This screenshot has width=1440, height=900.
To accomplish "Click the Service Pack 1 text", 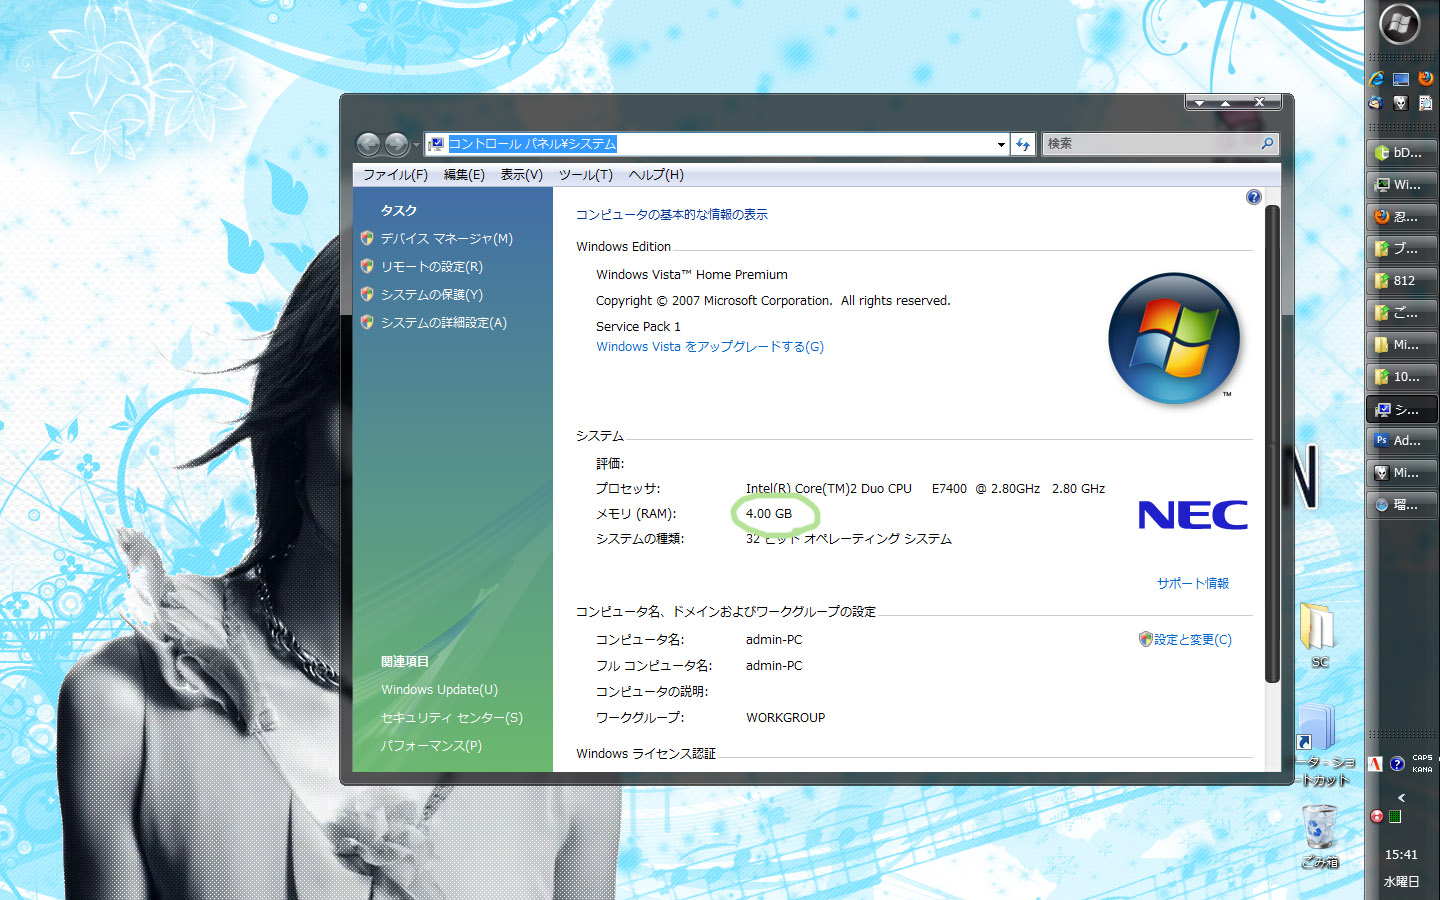I will 638,327.
